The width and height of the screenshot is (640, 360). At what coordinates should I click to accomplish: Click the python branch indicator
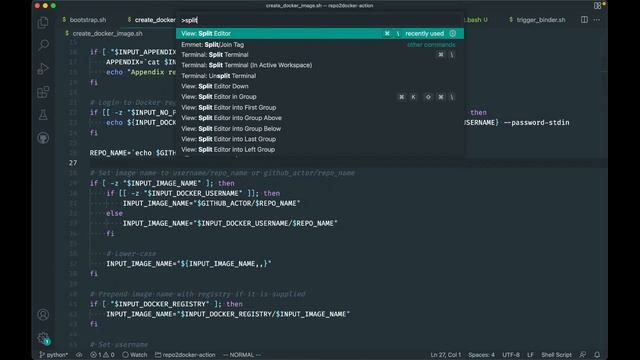point(53,355)
